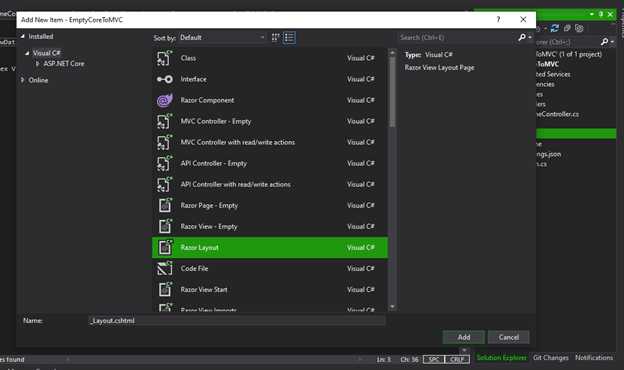
Task: Click the template list scrollbar thumb
Action: 392,92
